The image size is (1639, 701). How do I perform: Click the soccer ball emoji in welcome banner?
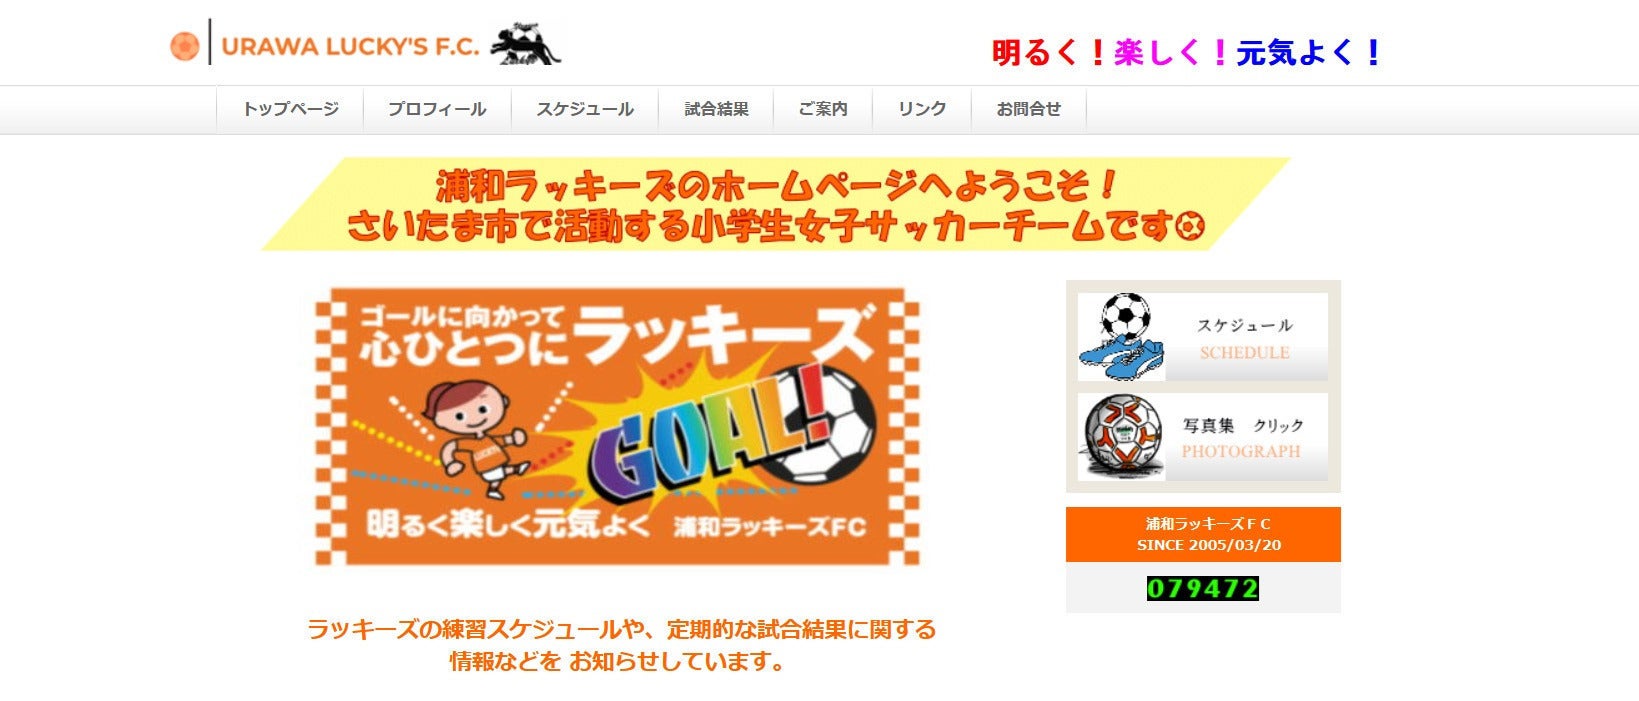coord(1189,227)
